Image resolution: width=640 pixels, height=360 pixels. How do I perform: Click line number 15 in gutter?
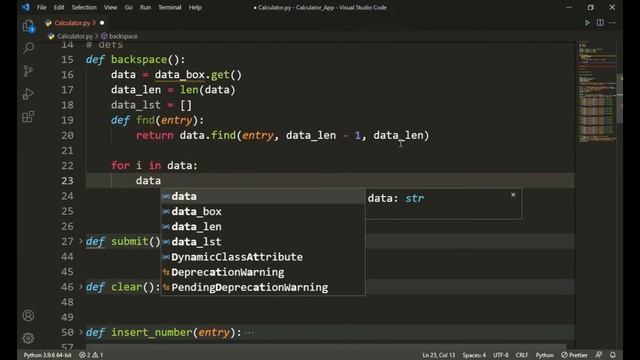pos(67,60)
